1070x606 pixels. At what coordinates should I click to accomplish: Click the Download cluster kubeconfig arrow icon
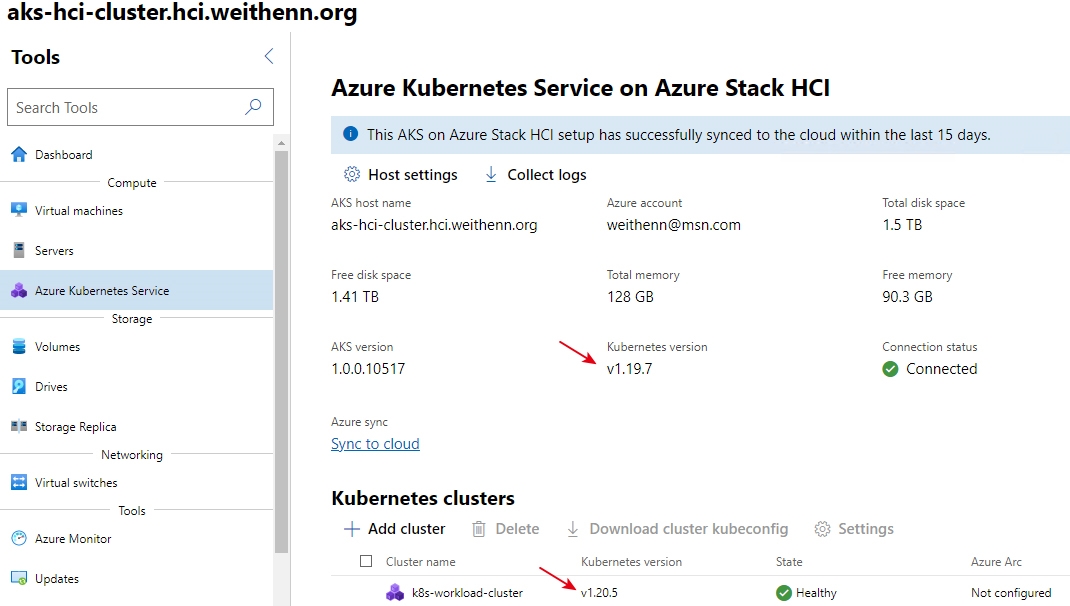pos(573,529)
